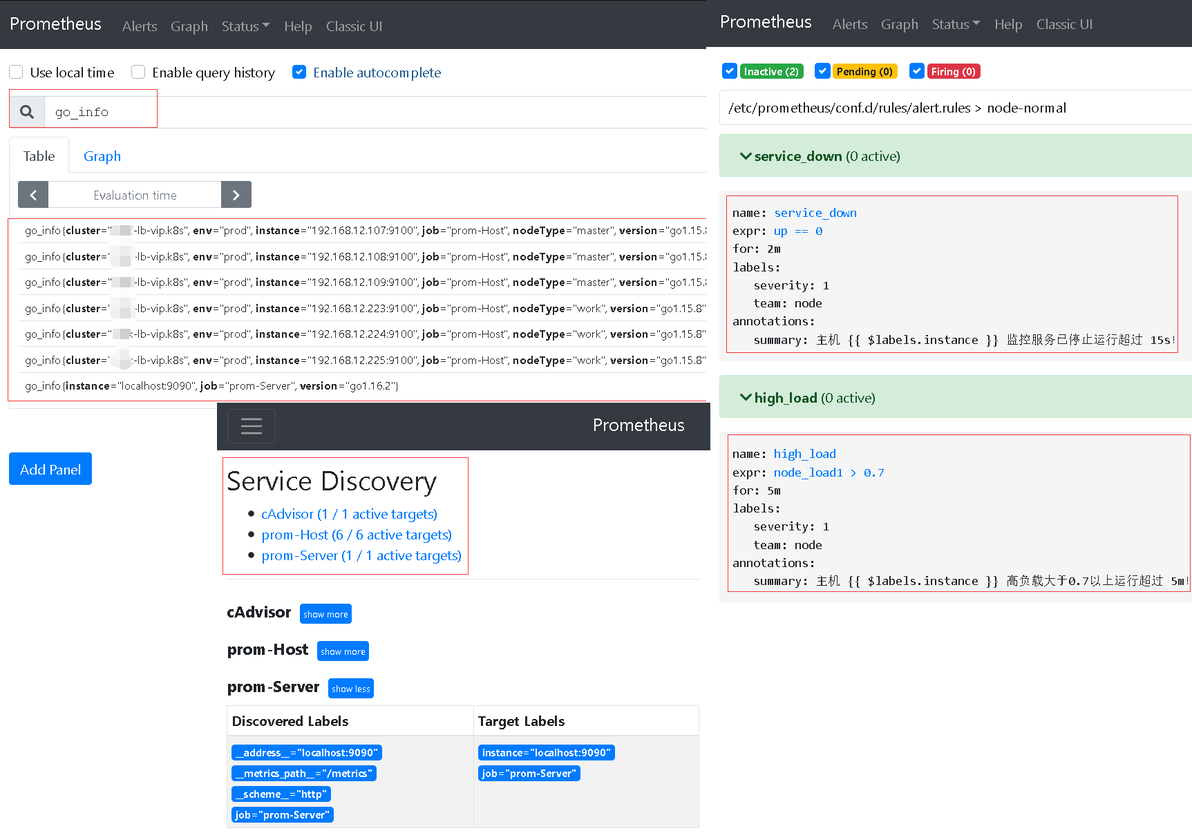Expand cAdvisor with show more
This screenshot has width=1192, height=833.
coord(325,614)
